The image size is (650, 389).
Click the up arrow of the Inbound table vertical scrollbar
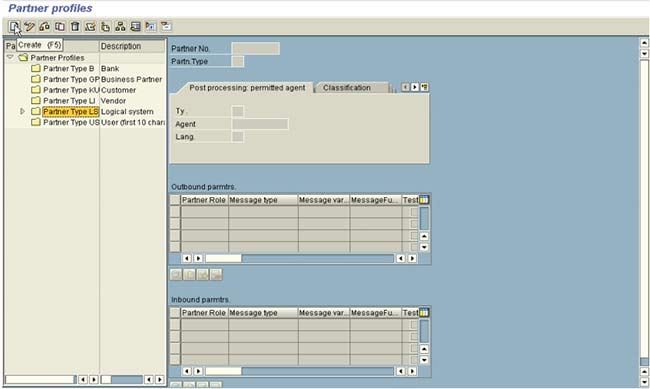(x=424, y=349)
